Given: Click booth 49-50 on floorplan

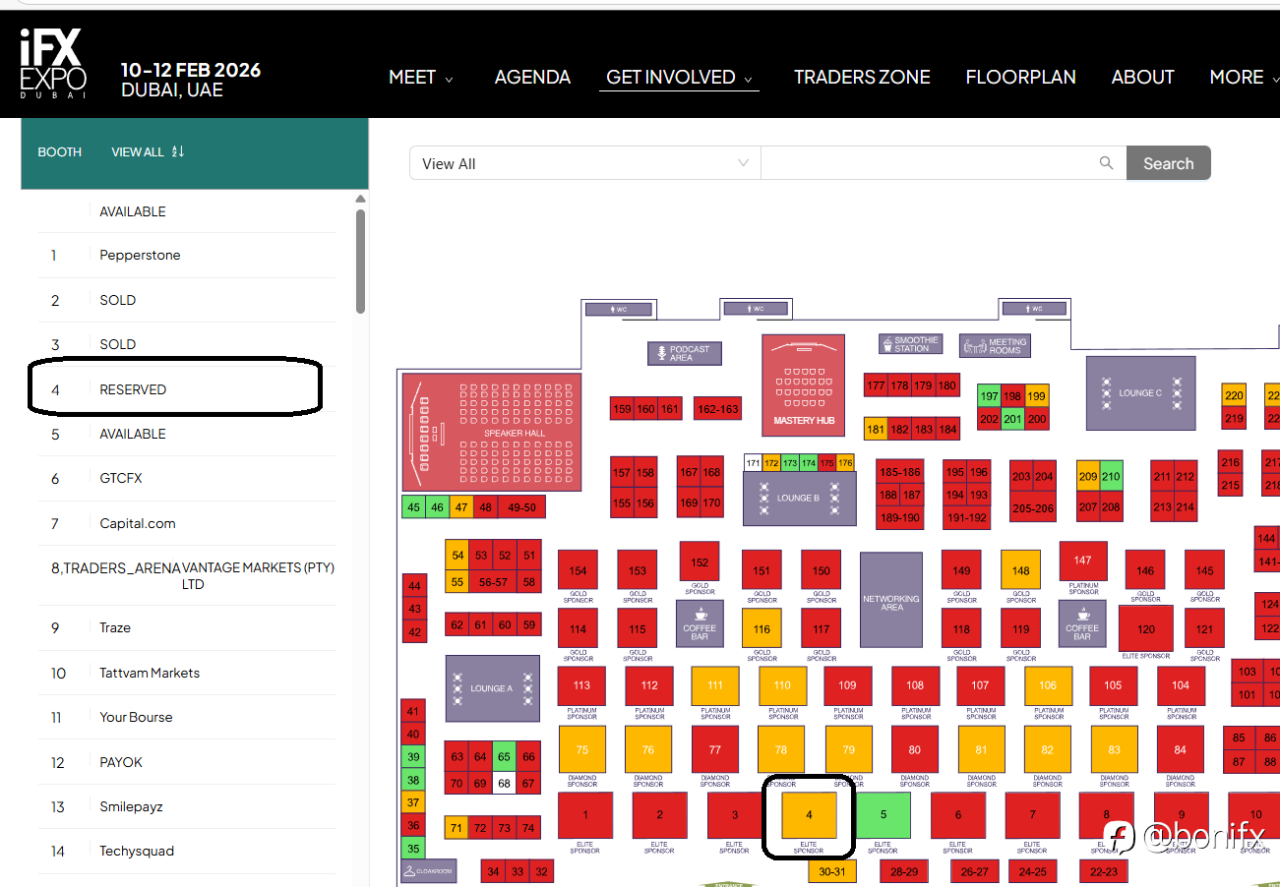Looking at the screenshot, I should (x=522, y=507).
